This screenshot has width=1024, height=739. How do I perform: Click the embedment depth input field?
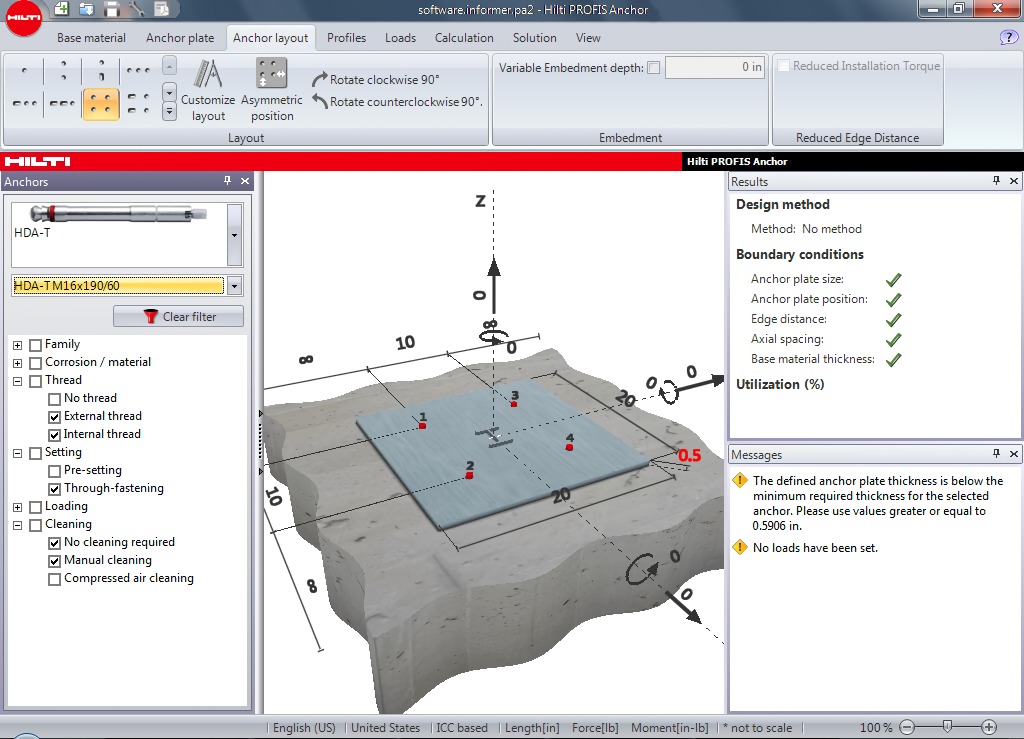pyautogui.click(x=714, y=67)
